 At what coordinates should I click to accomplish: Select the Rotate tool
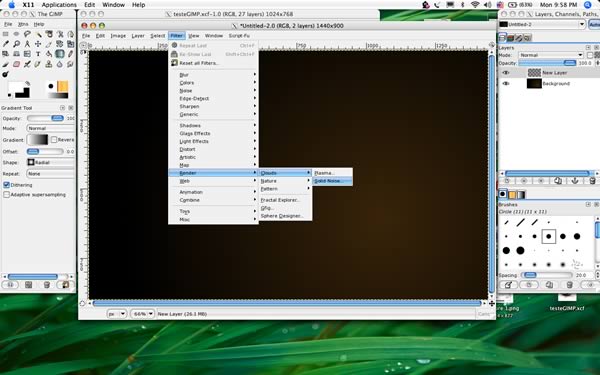click(x=60, y=44)
